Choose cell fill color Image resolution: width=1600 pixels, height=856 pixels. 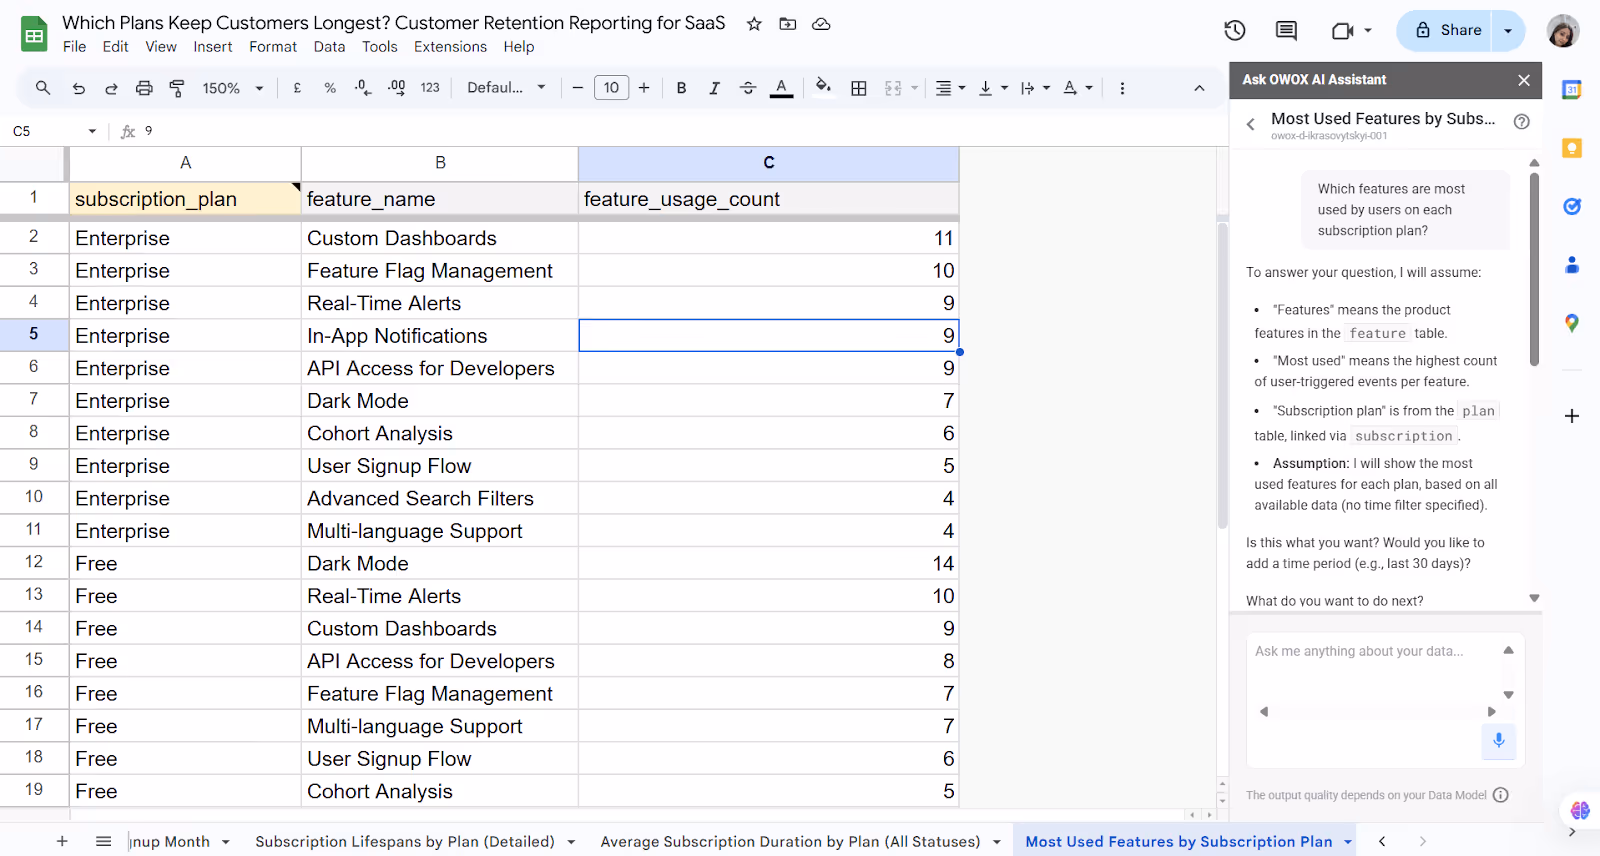[823, 88]
